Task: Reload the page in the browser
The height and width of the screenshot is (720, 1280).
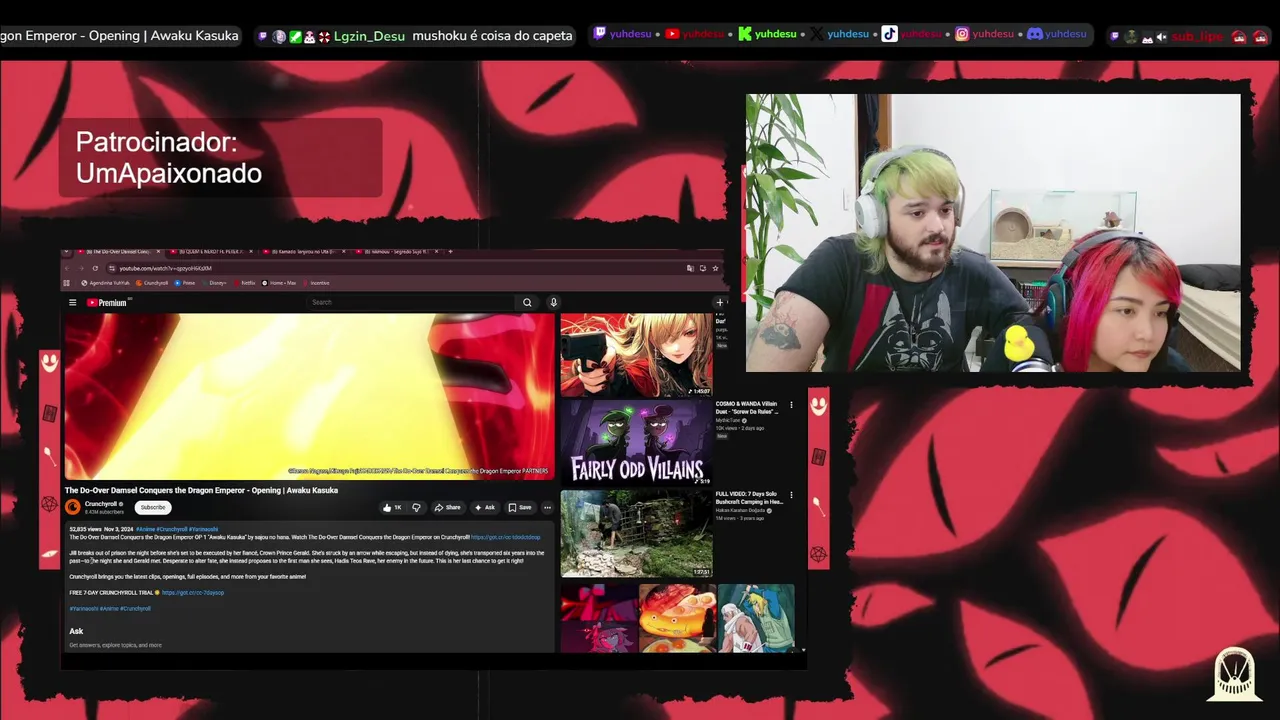Action: coord(95,268)
